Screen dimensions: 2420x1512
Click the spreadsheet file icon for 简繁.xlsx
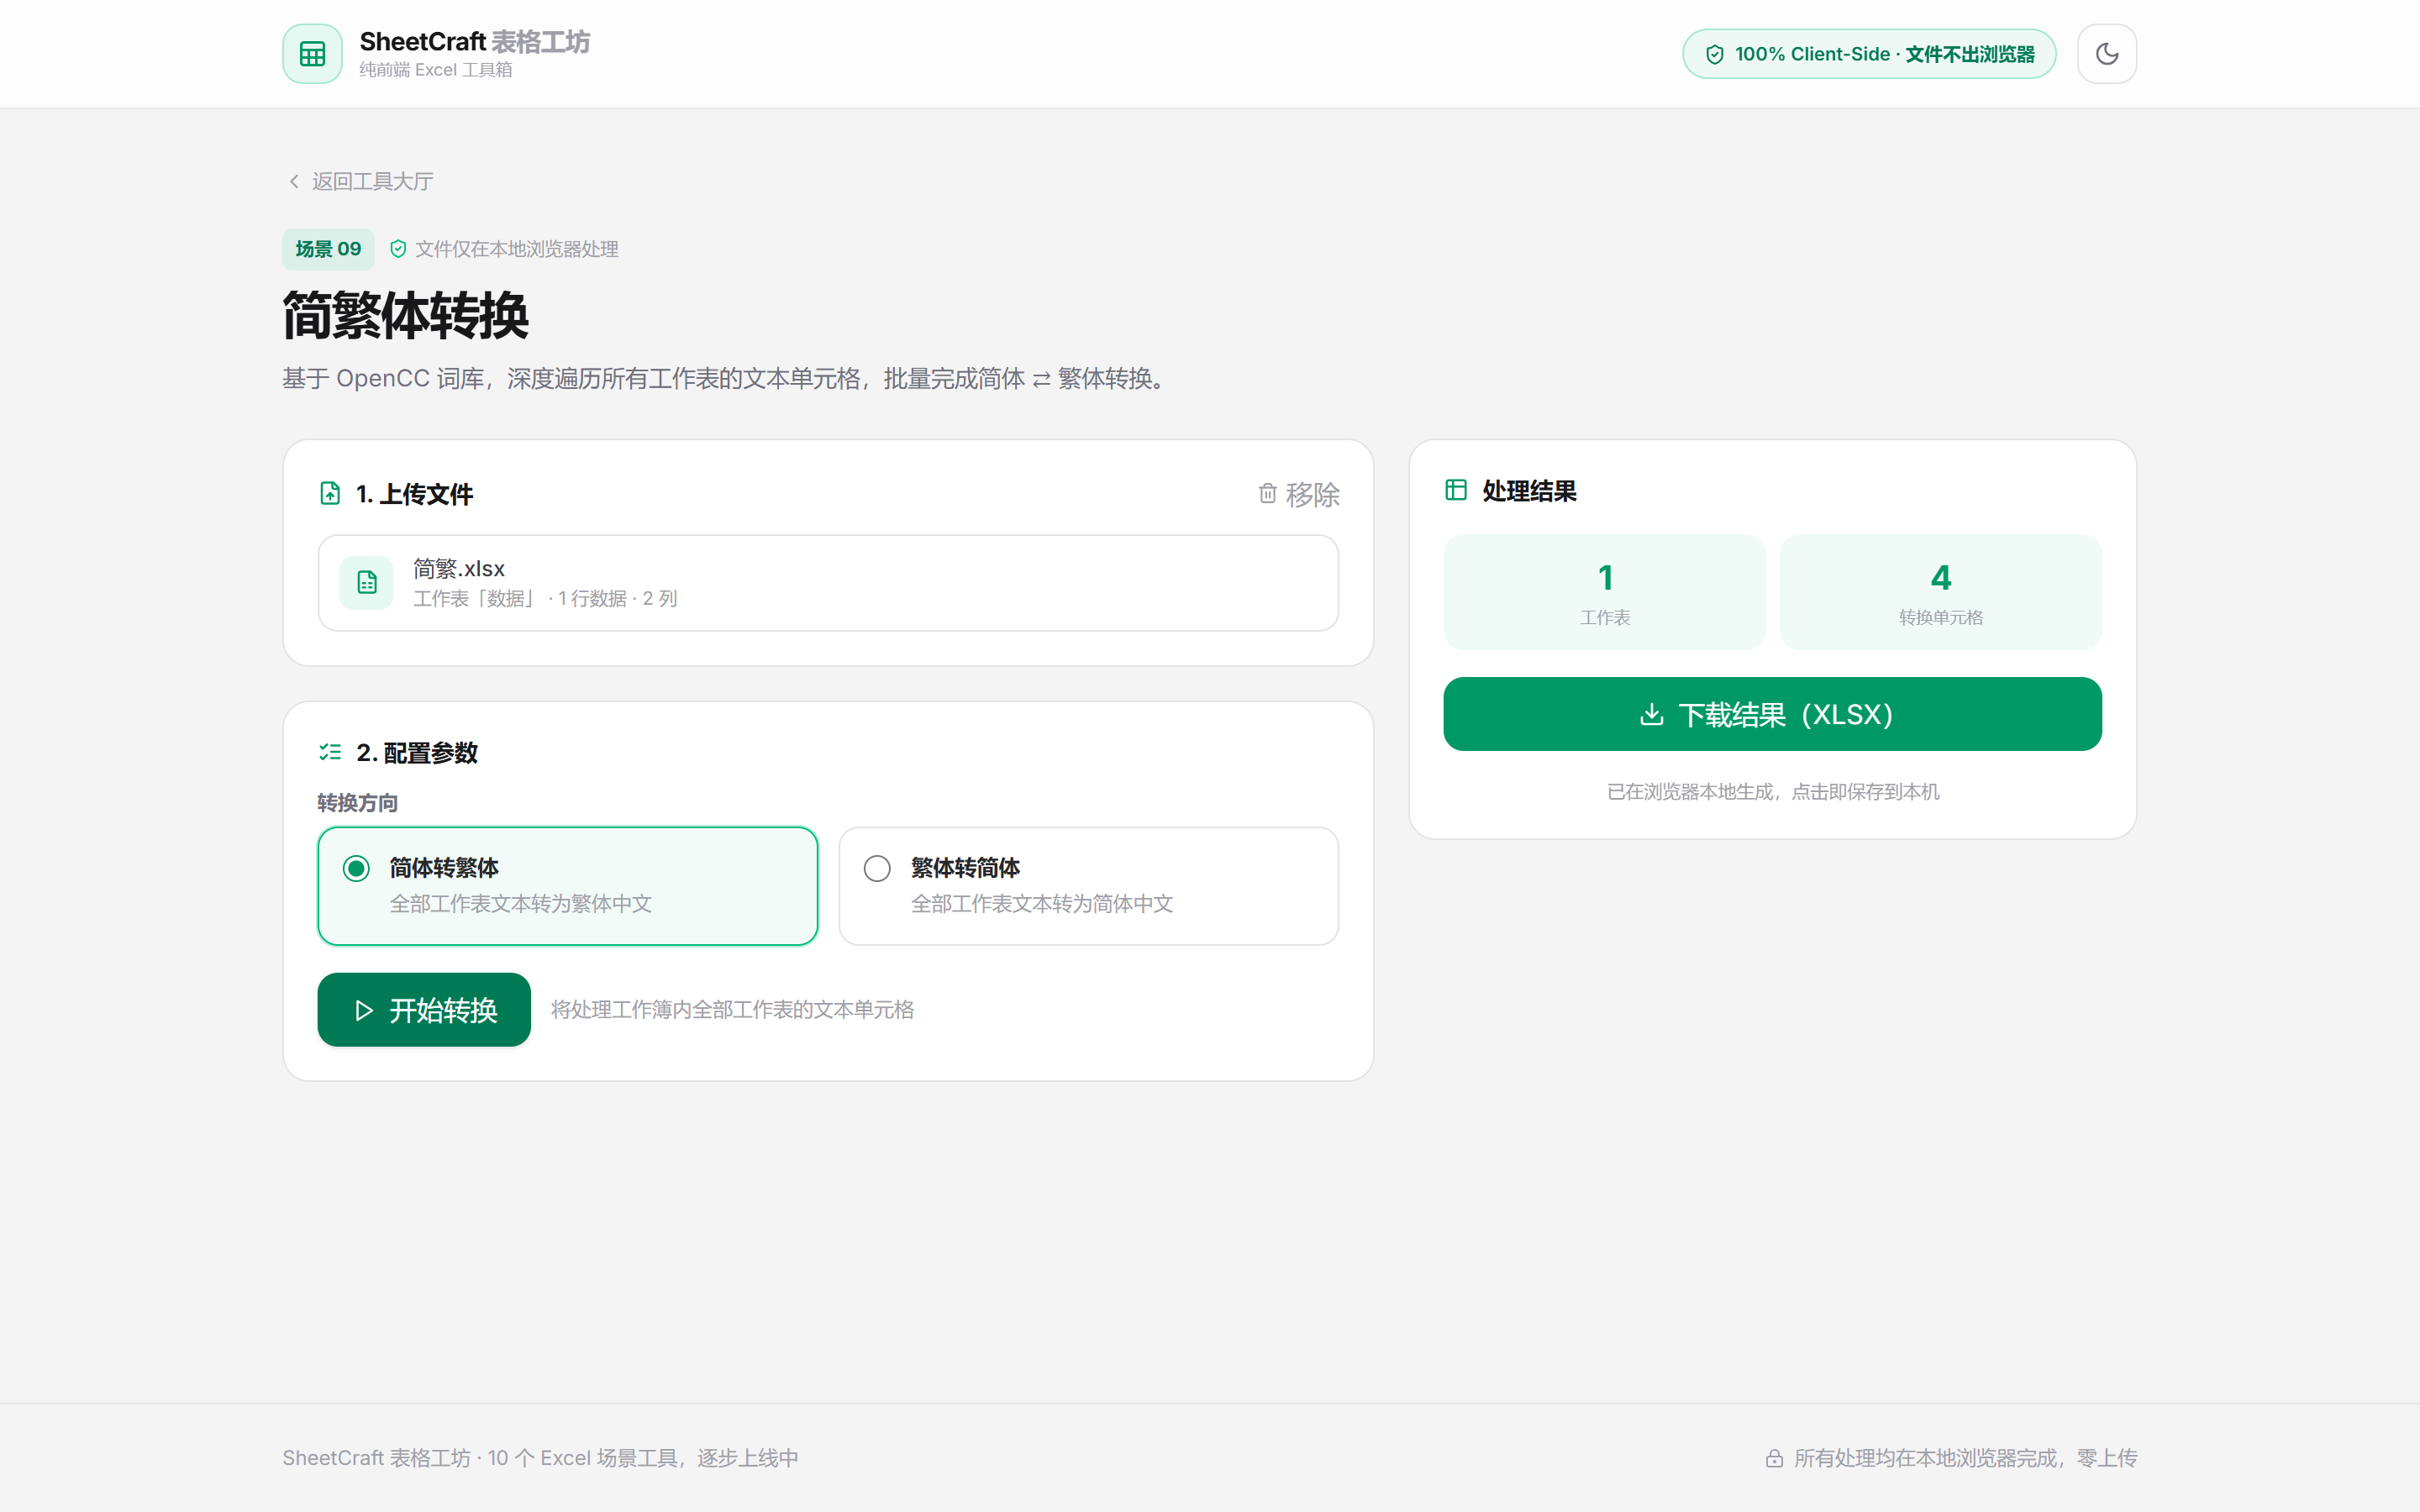coord(366,582)
